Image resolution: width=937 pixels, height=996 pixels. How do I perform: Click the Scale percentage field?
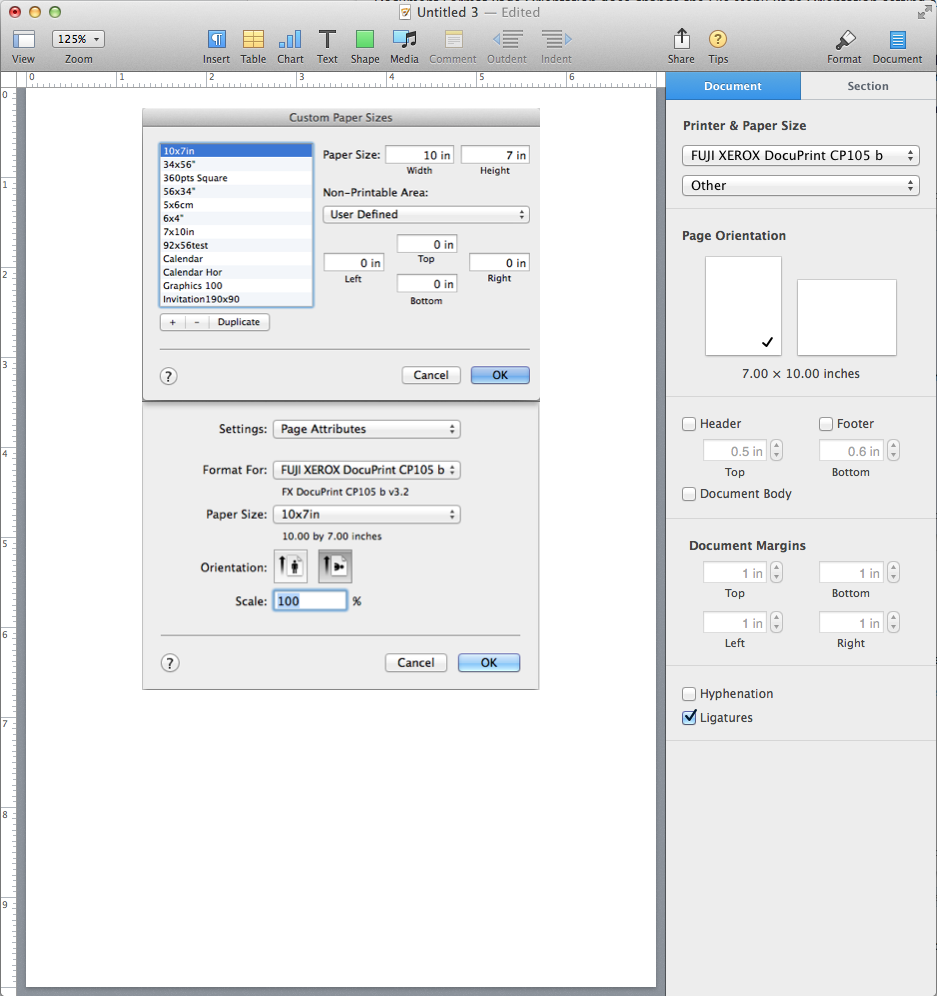311,601
